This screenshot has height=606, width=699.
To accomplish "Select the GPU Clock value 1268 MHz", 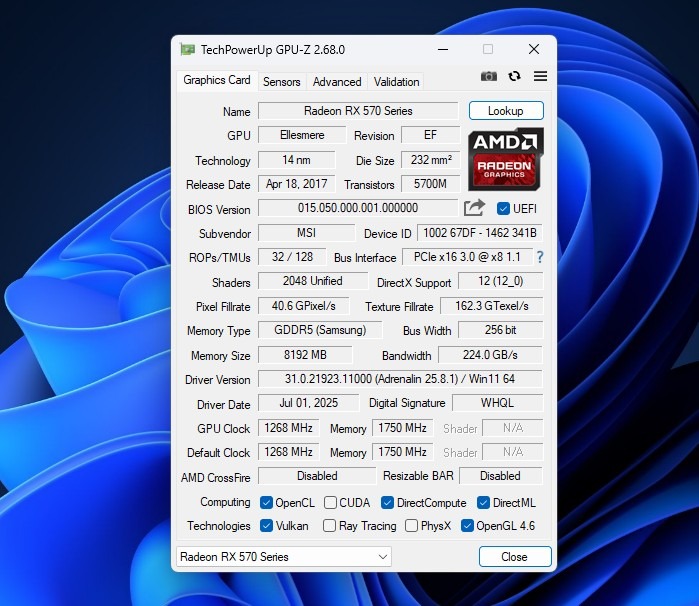I will point(288,428).
